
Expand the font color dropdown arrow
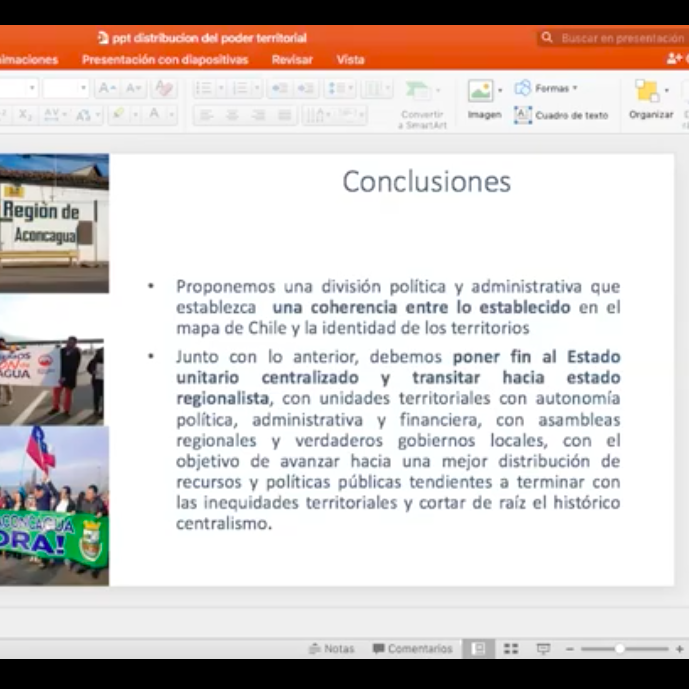tap(172, 115)
